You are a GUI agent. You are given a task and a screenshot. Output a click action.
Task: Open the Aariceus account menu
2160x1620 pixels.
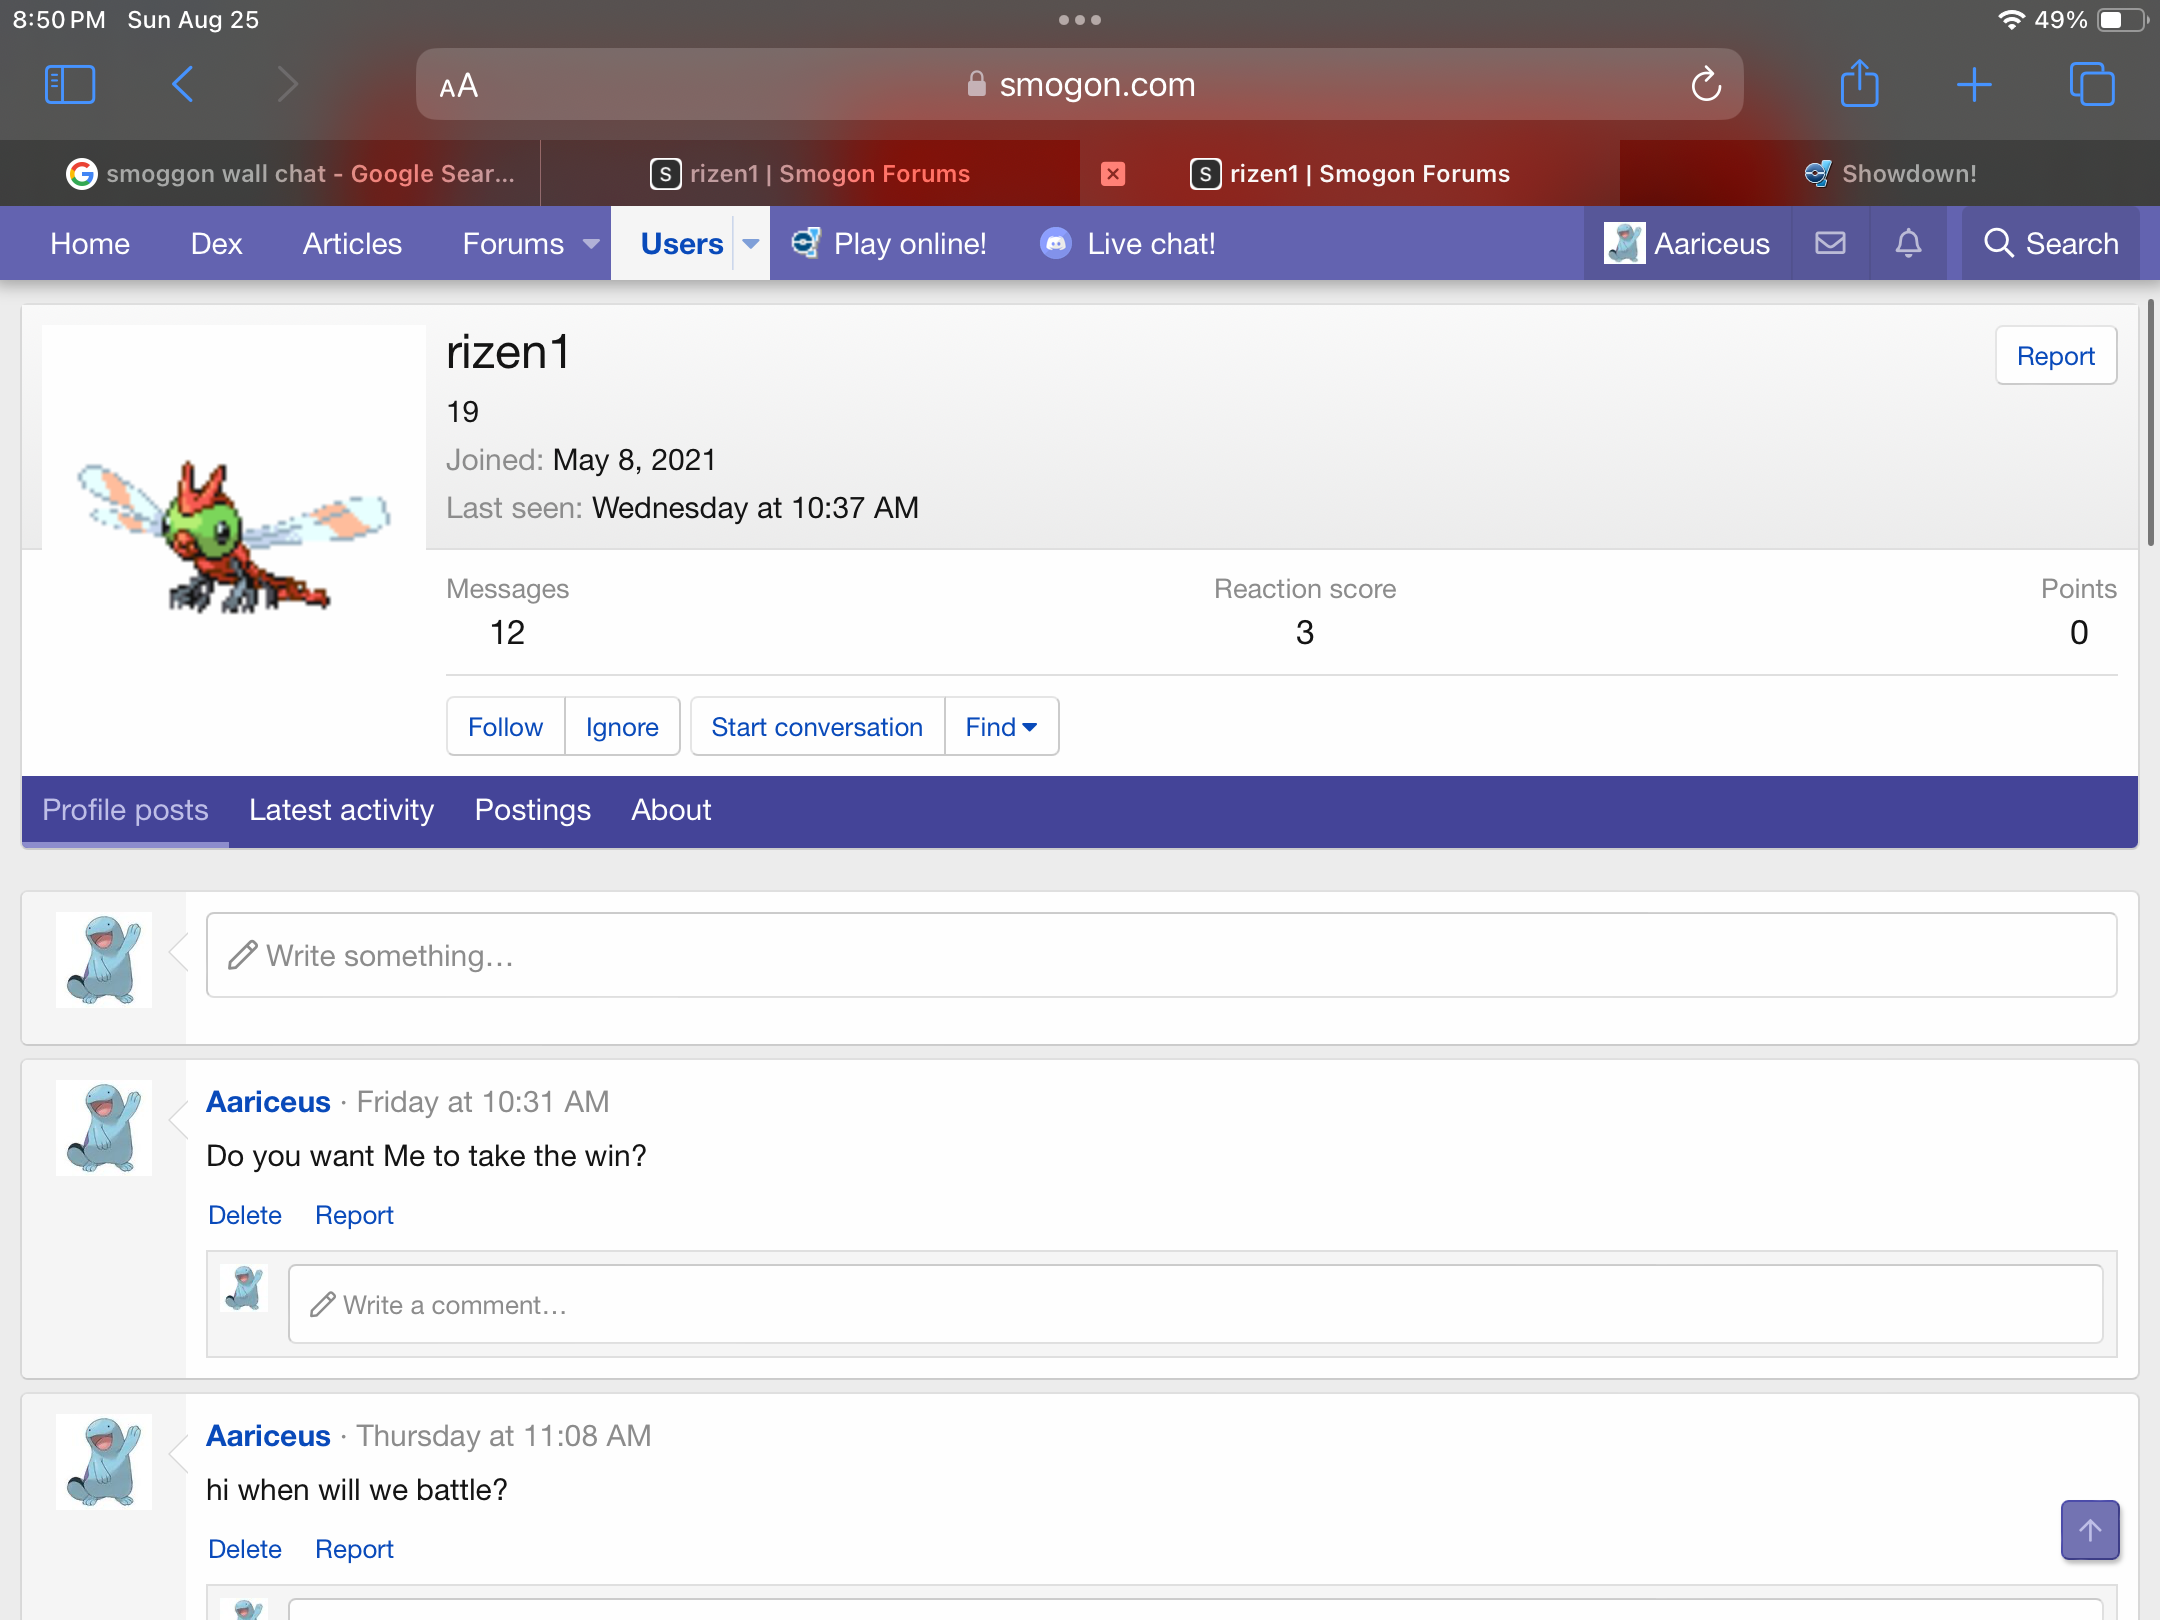point(1687,244)
